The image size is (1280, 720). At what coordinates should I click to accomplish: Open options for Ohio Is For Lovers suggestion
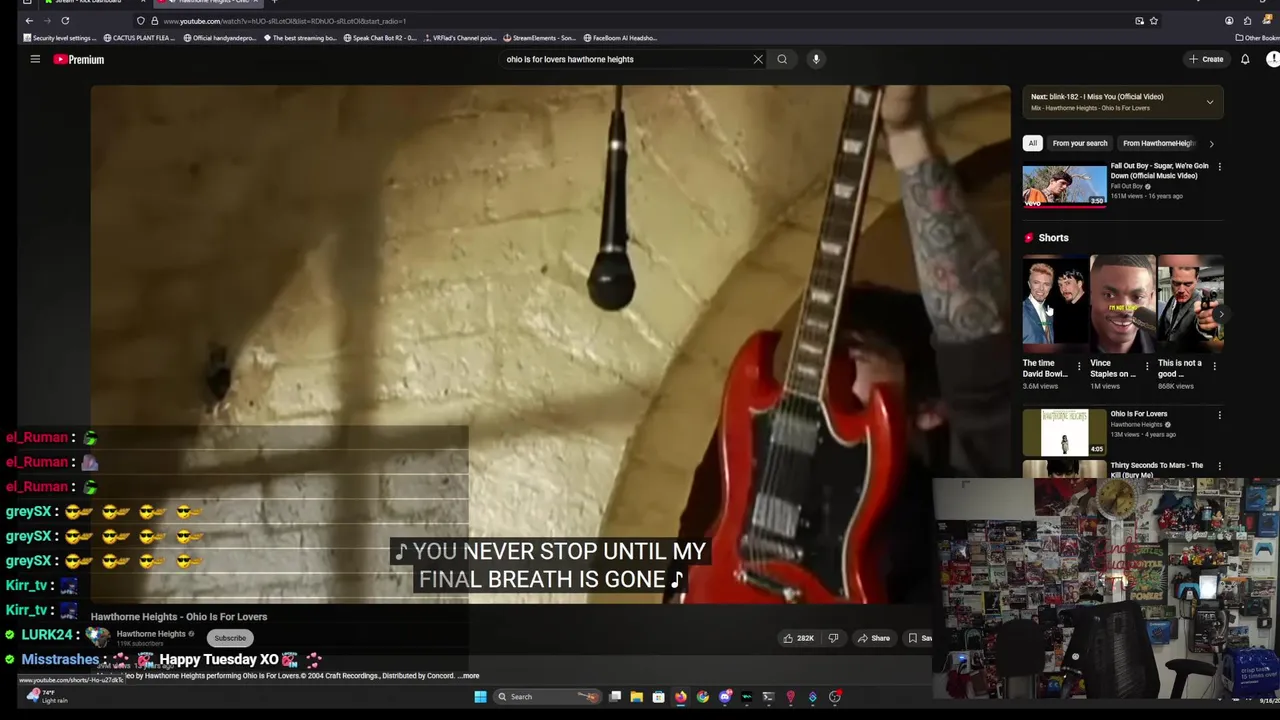pos(1219,415)
